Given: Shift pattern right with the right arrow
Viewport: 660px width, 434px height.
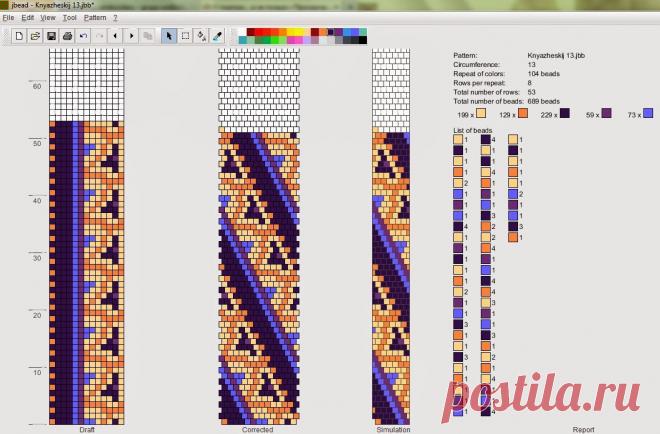Looking at the screenshot, I should (x=132, y=36).
